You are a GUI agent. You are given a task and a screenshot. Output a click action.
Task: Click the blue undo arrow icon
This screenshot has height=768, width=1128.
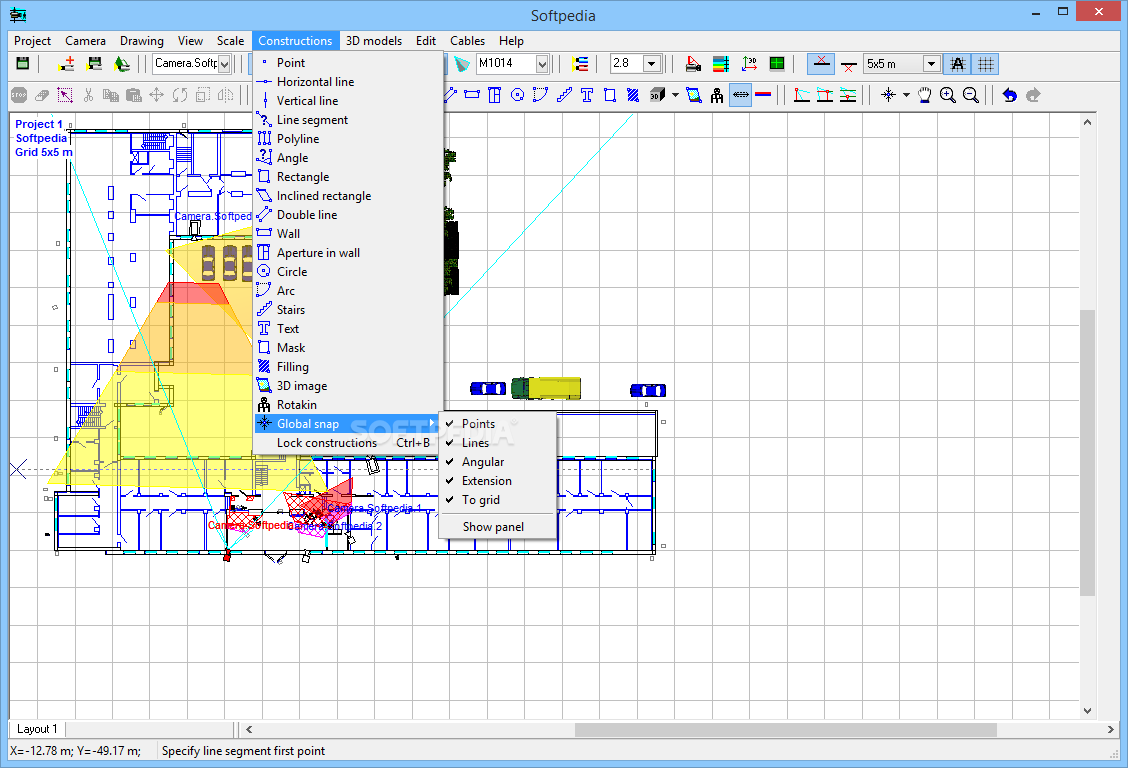pos(1010,95)
